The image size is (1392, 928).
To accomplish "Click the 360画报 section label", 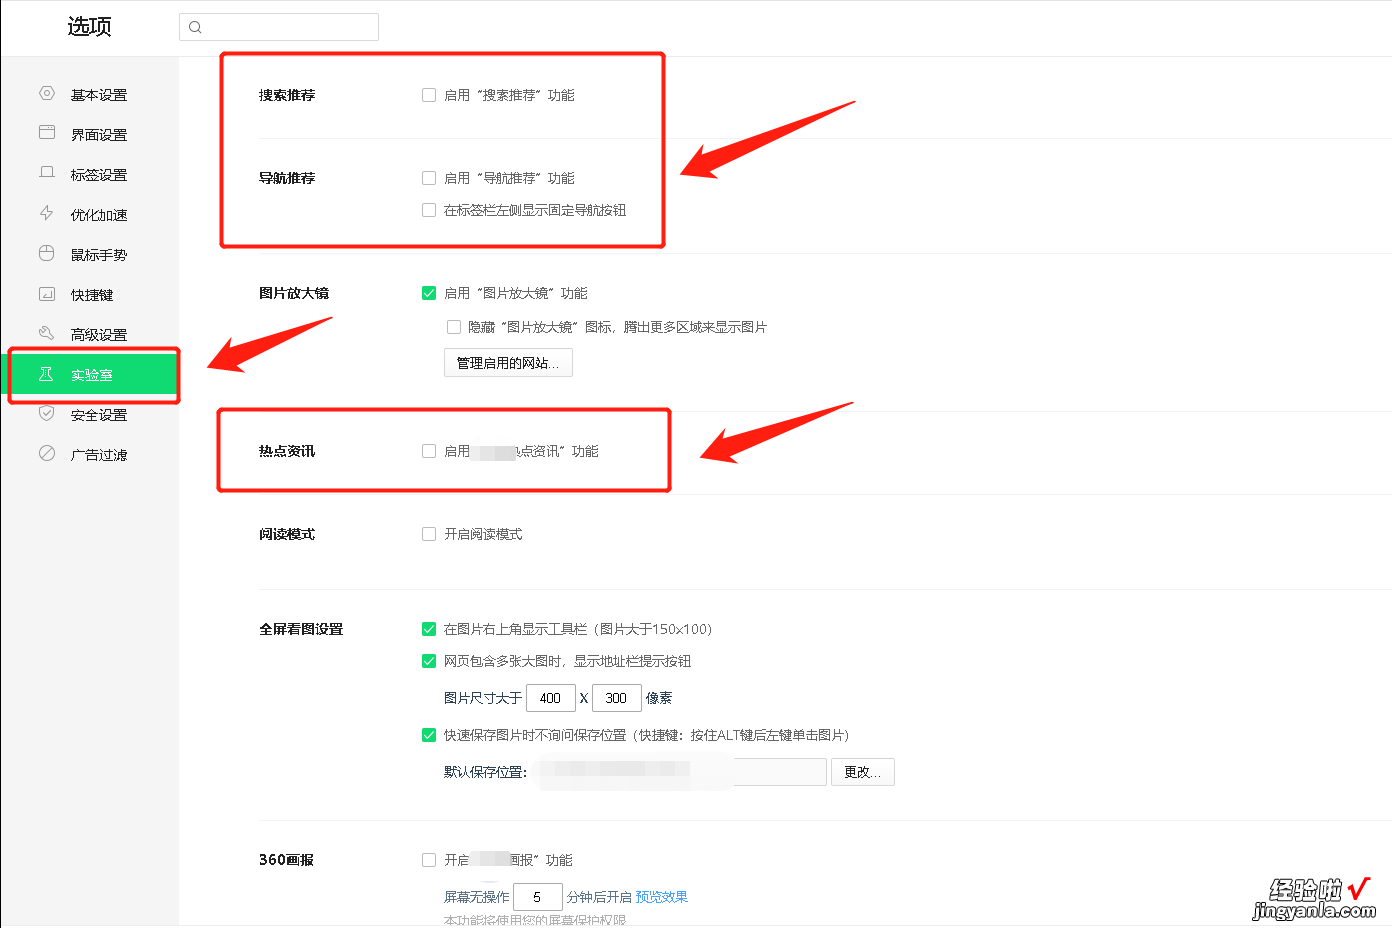I will pyautogui.click(x=286, y=860).
